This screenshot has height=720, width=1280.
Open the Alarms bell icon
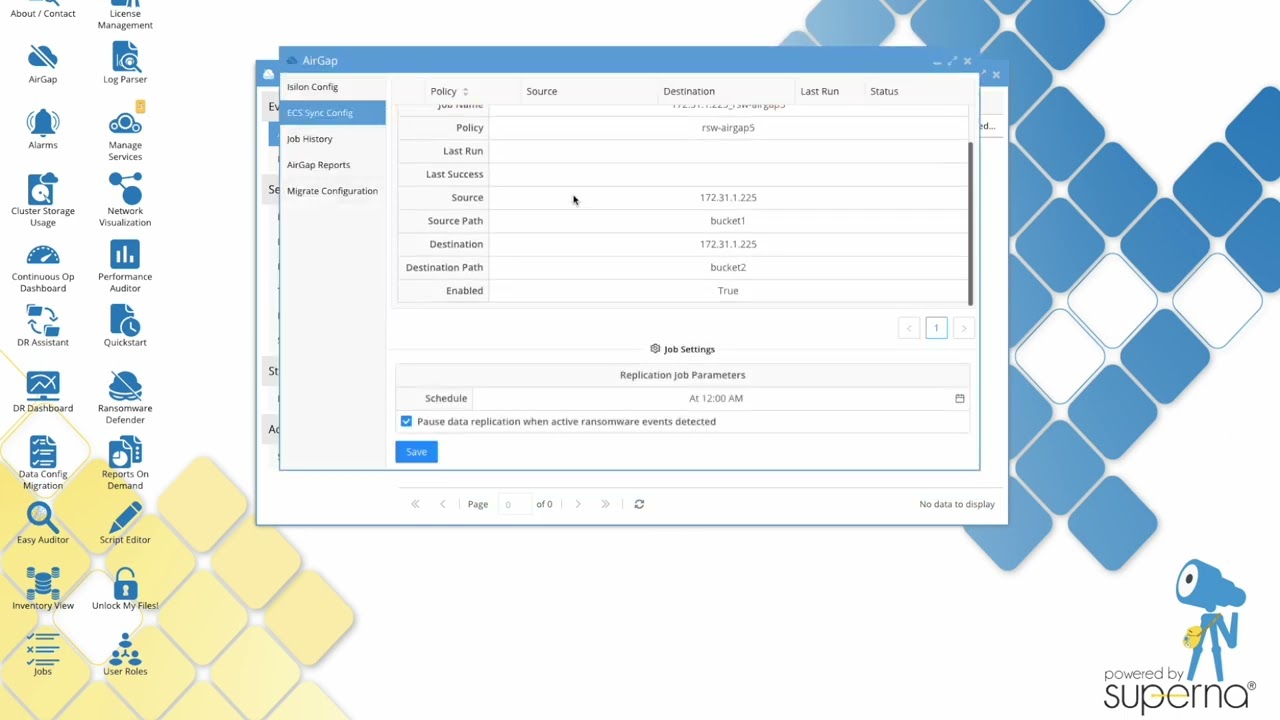click(42, 128)
